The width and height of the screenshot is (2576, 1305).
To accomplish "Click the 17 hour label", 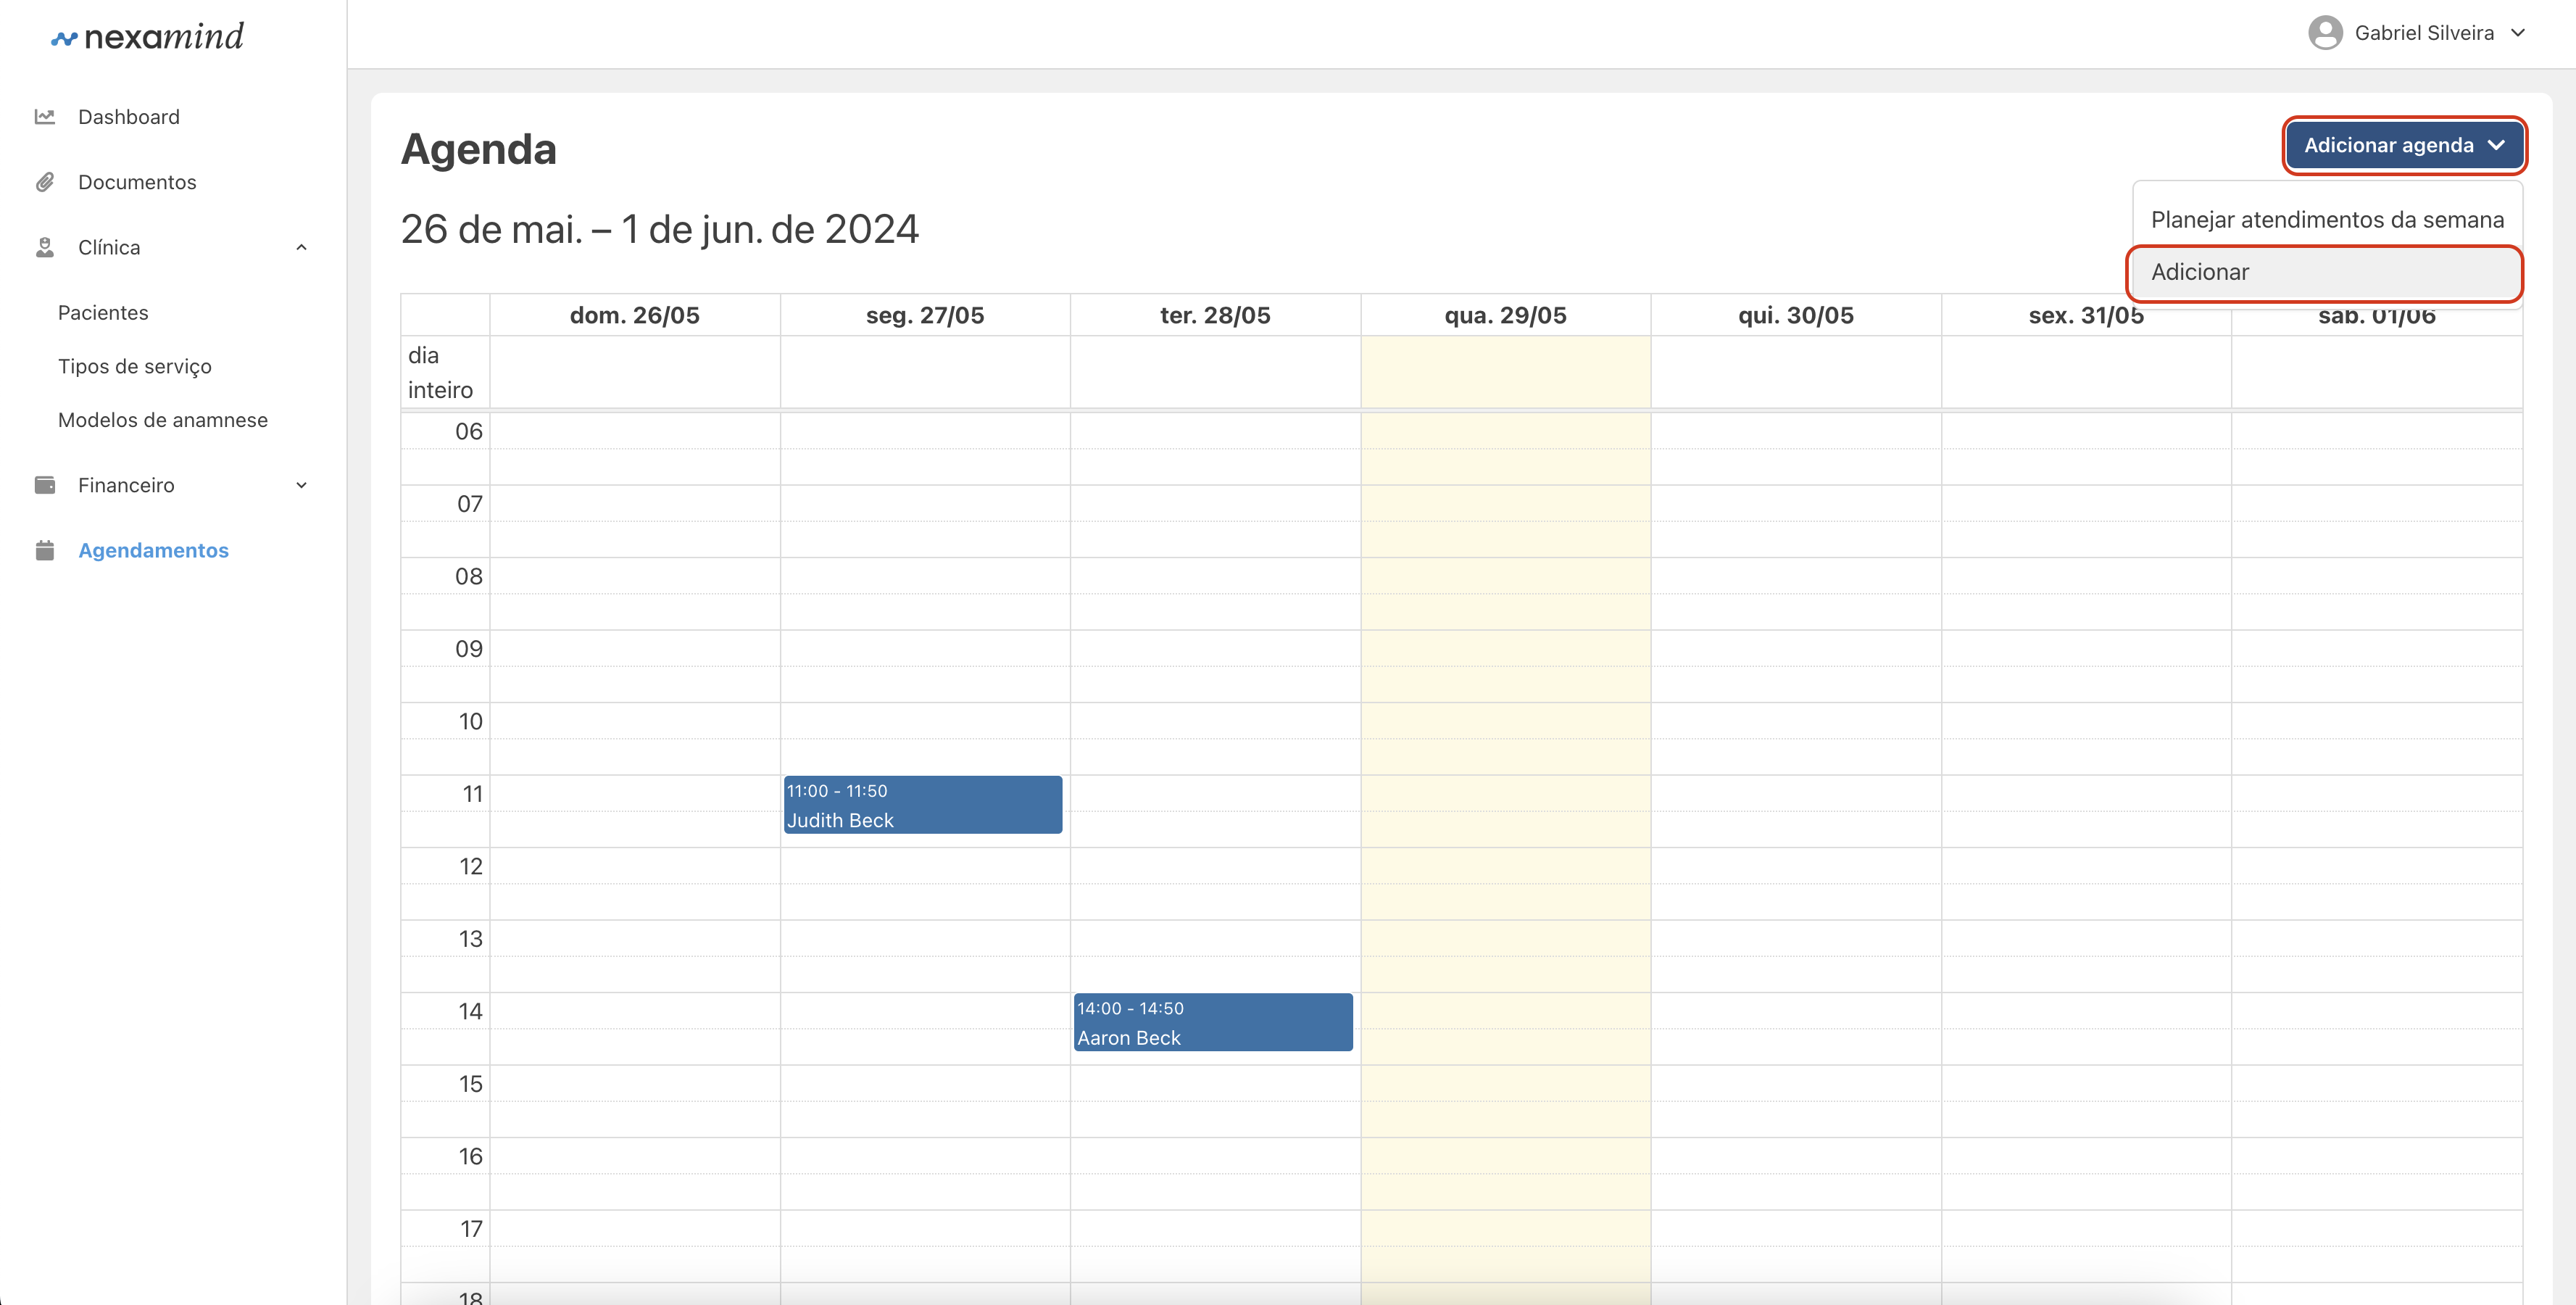I will click(x=471, y=1229).
